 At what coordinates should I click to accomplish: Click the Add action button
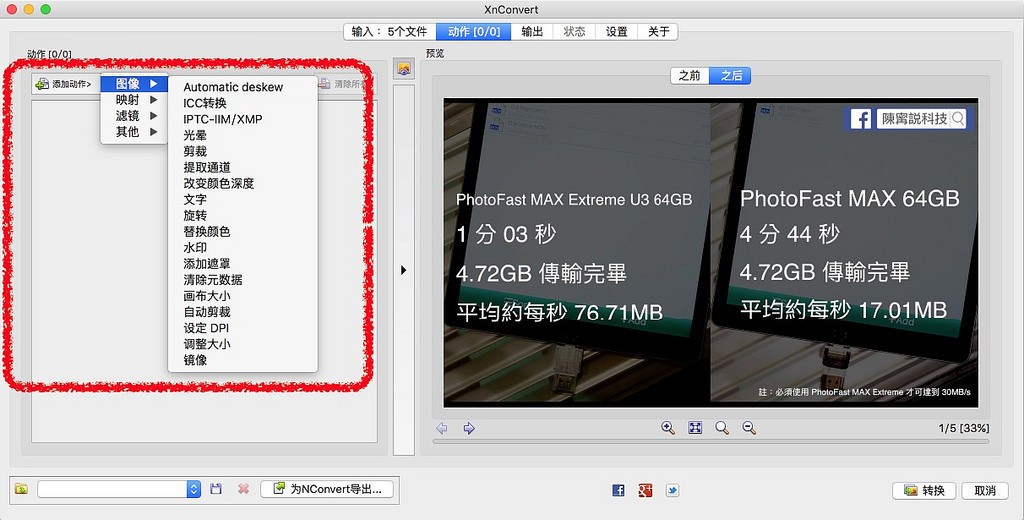[64, 84]
